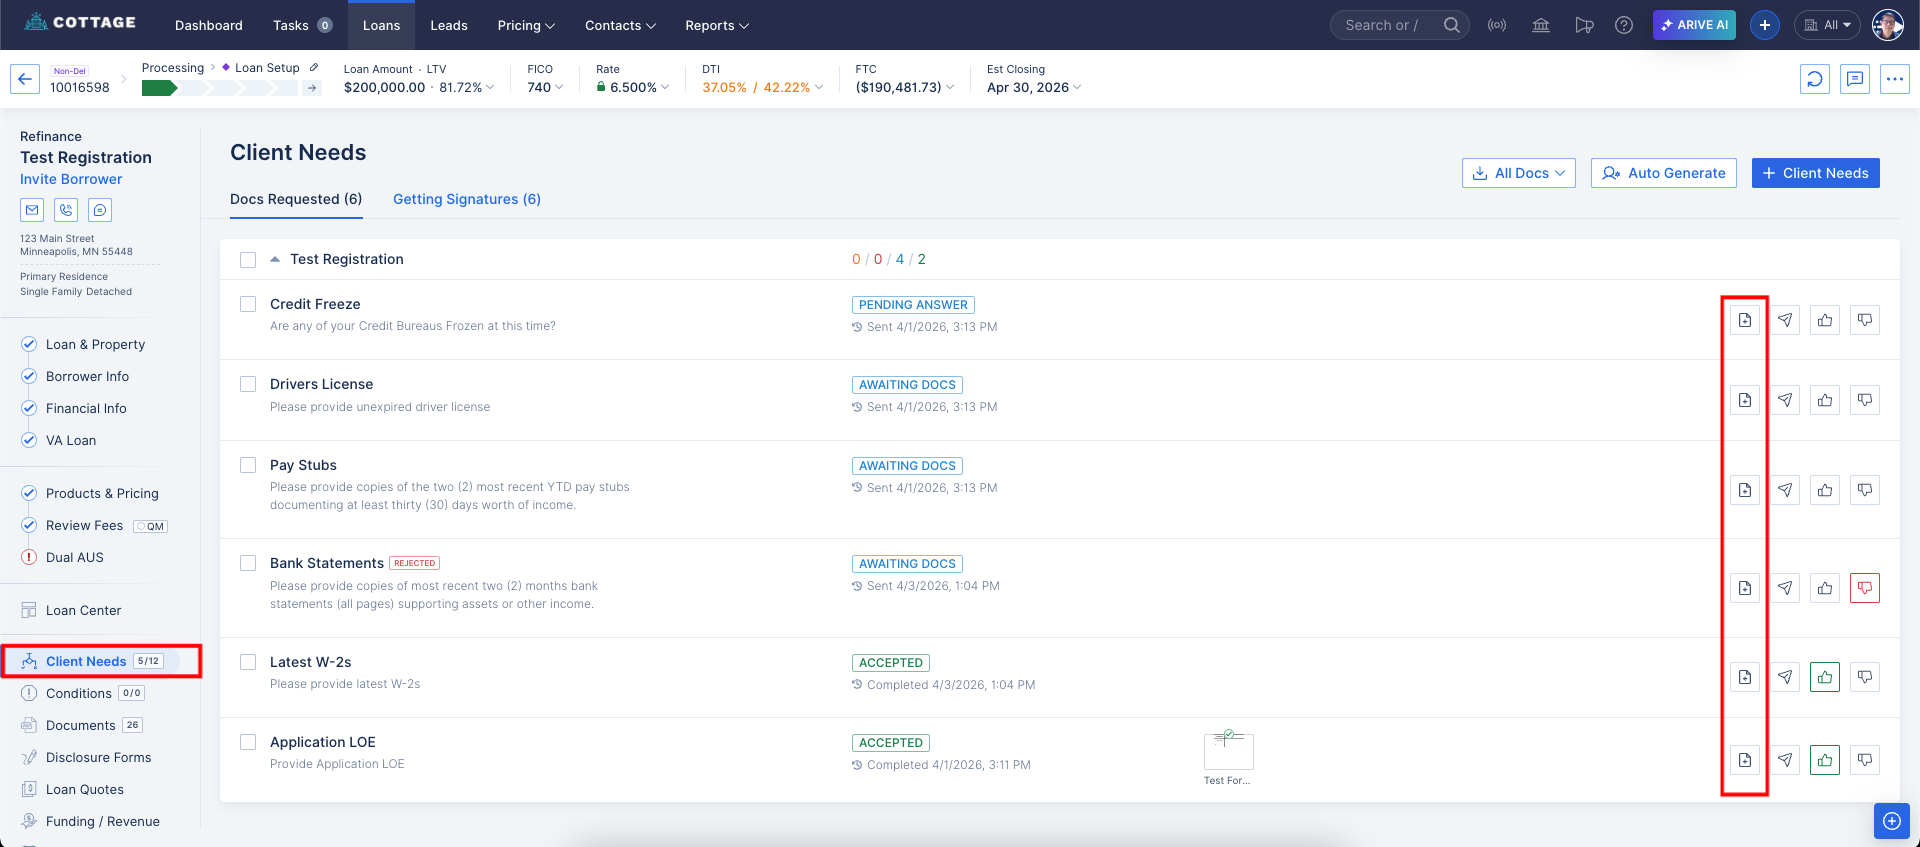
Task: Edit loan stage with pencil icon
Action: (x=314, y=67)
